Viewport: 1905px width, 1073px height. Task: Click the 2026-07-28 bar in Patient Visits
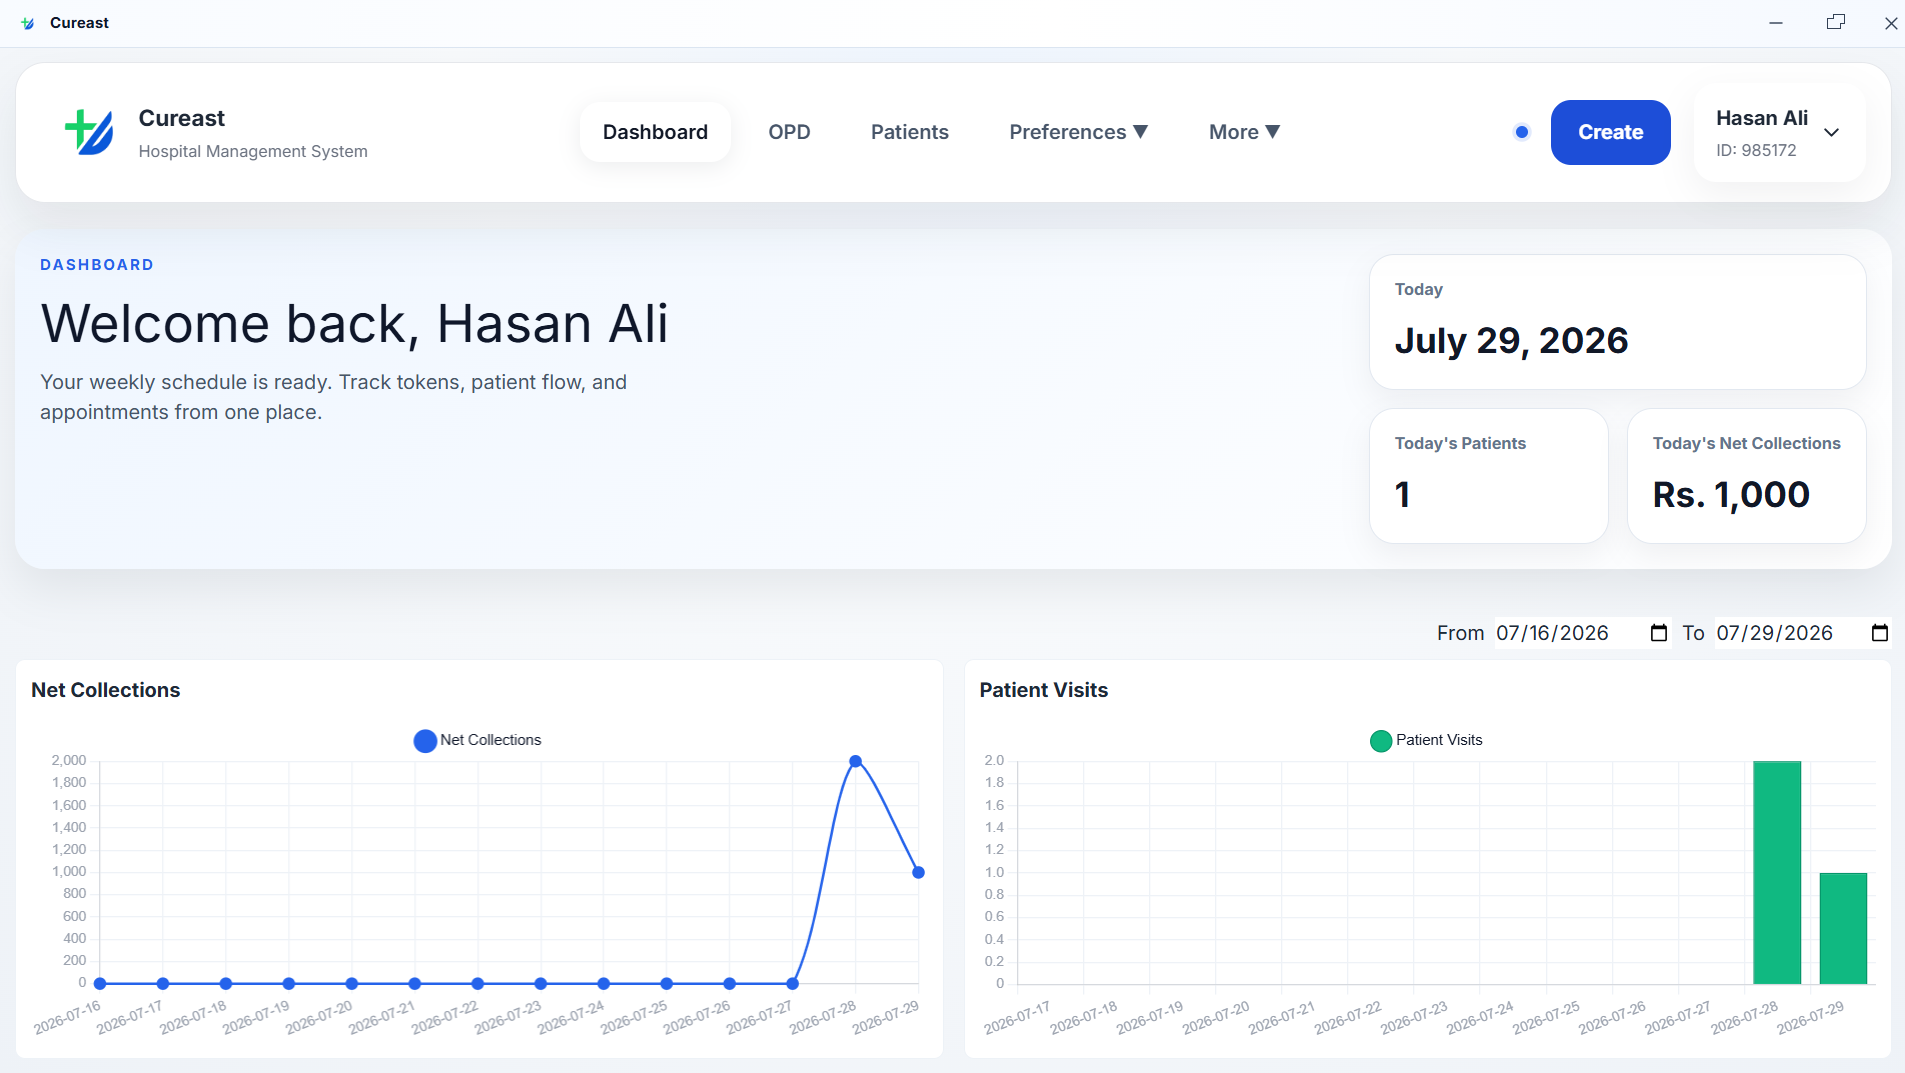(1777, 873)
